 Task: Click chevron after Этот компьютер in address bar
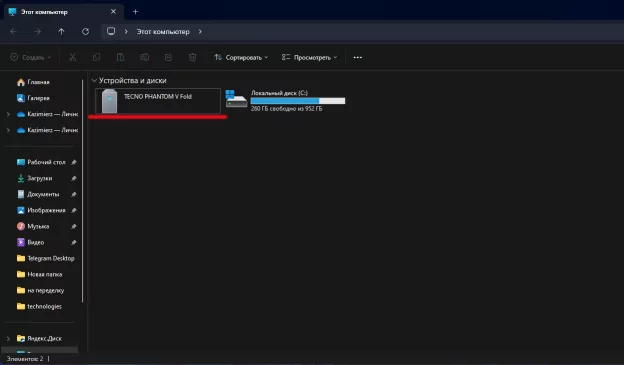[x=200, y=31]
